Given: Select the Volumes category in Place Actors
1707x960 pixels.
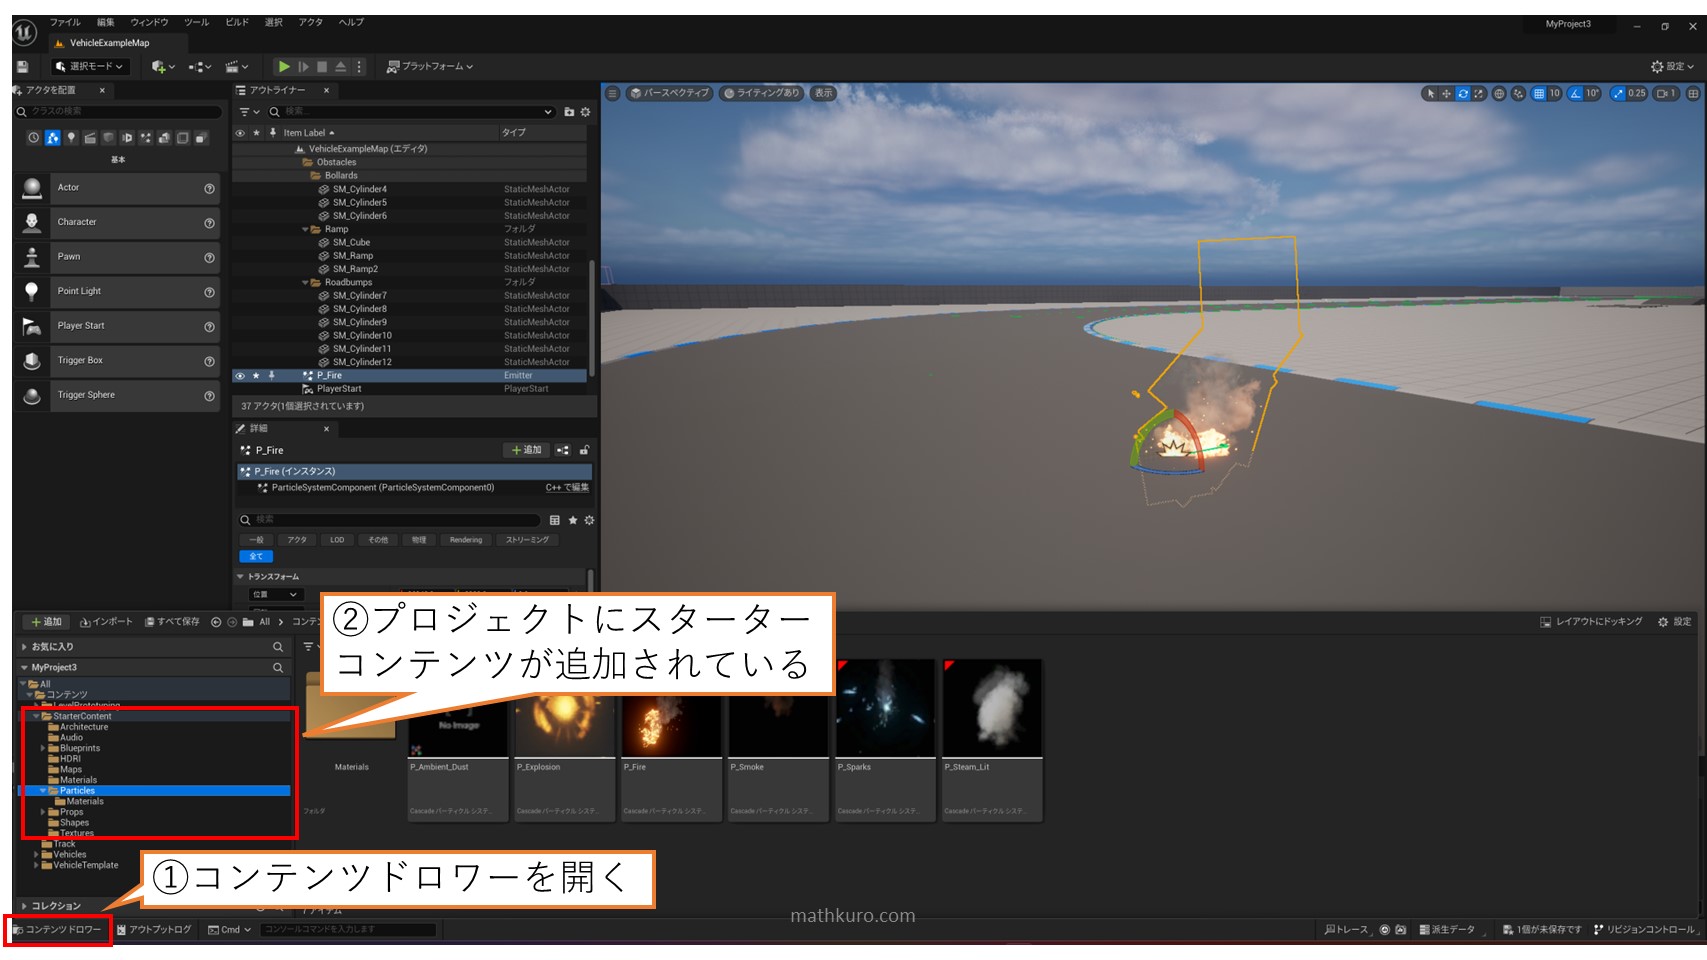Looking at the screenshot, I should 183,138.
